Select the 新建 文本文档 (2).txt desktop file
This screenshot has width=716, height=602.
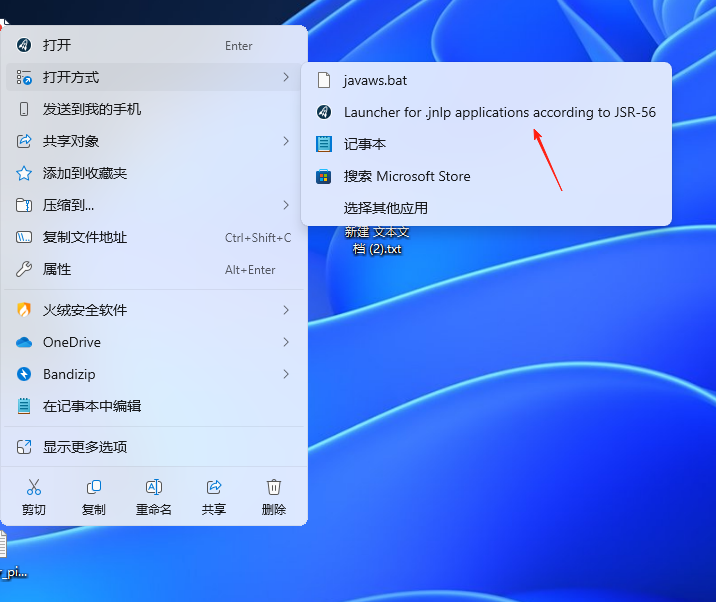377,241
